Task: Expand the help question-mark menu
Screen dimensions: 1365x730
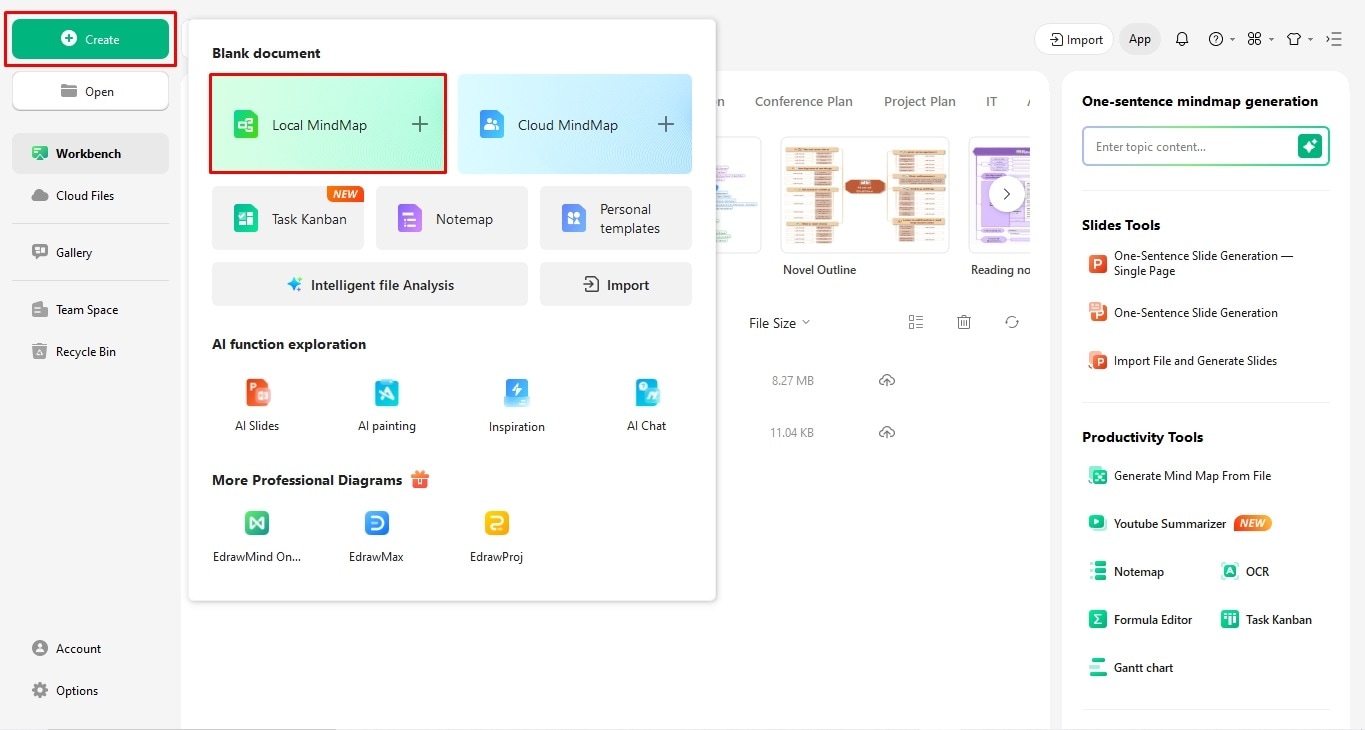Action: [x=1221, y=39]
